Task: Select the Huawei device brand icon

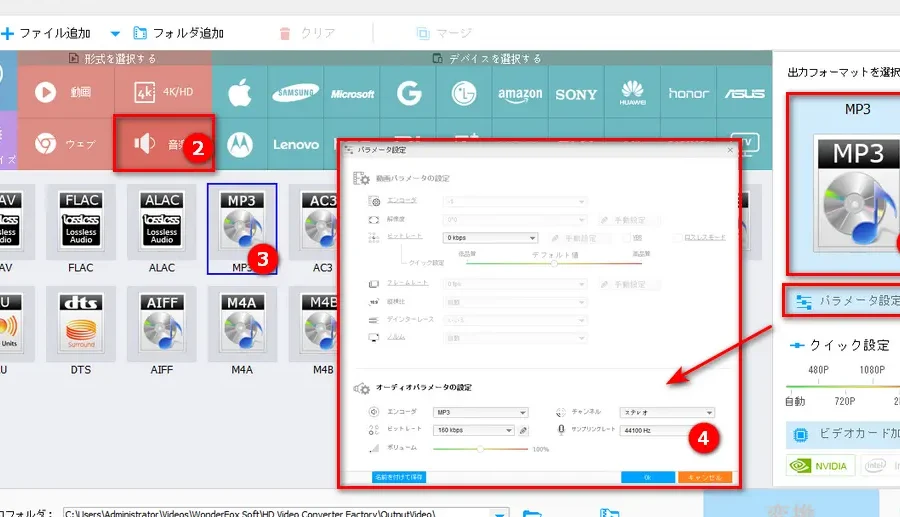Action: coord(632,93)
